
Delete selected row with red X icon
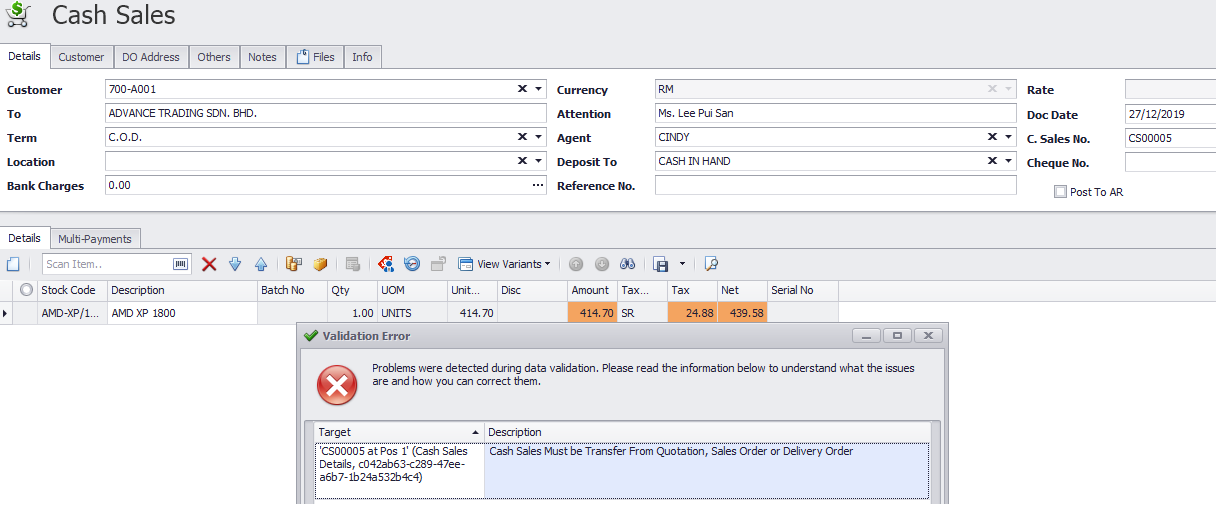[209, 264]
